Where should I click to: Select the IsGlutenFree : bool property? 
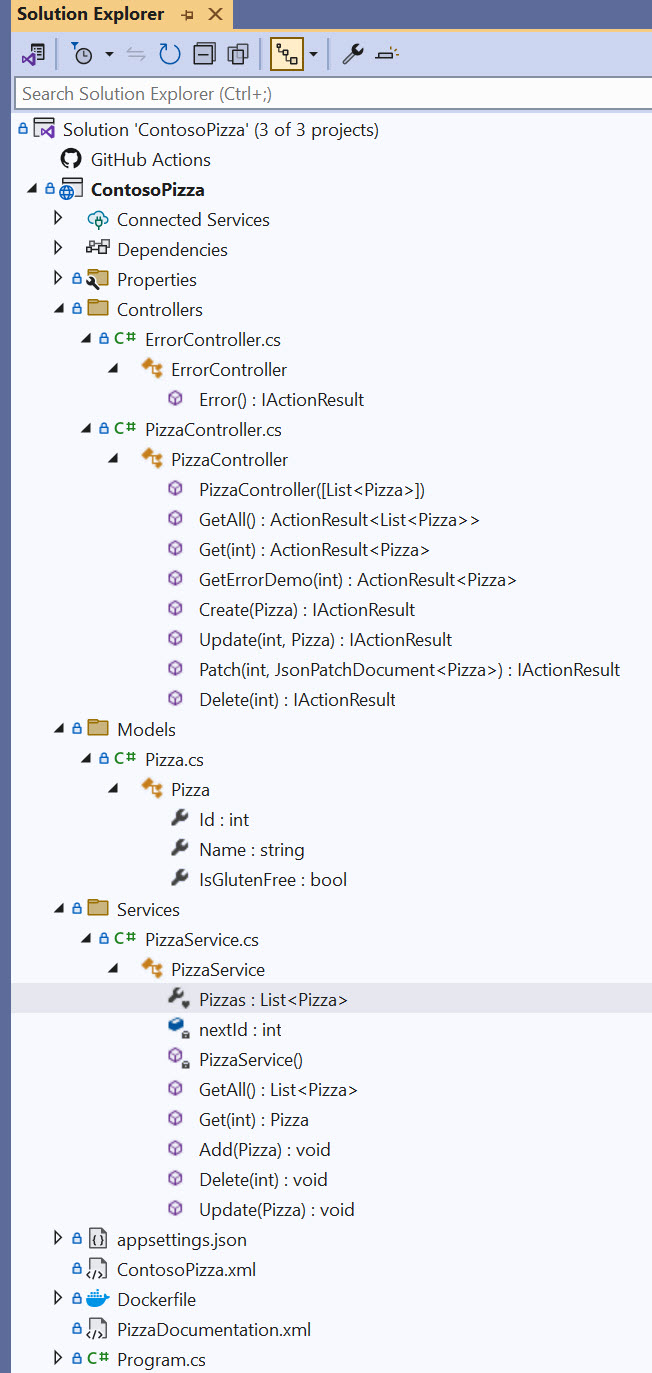(x=273, y=879)
